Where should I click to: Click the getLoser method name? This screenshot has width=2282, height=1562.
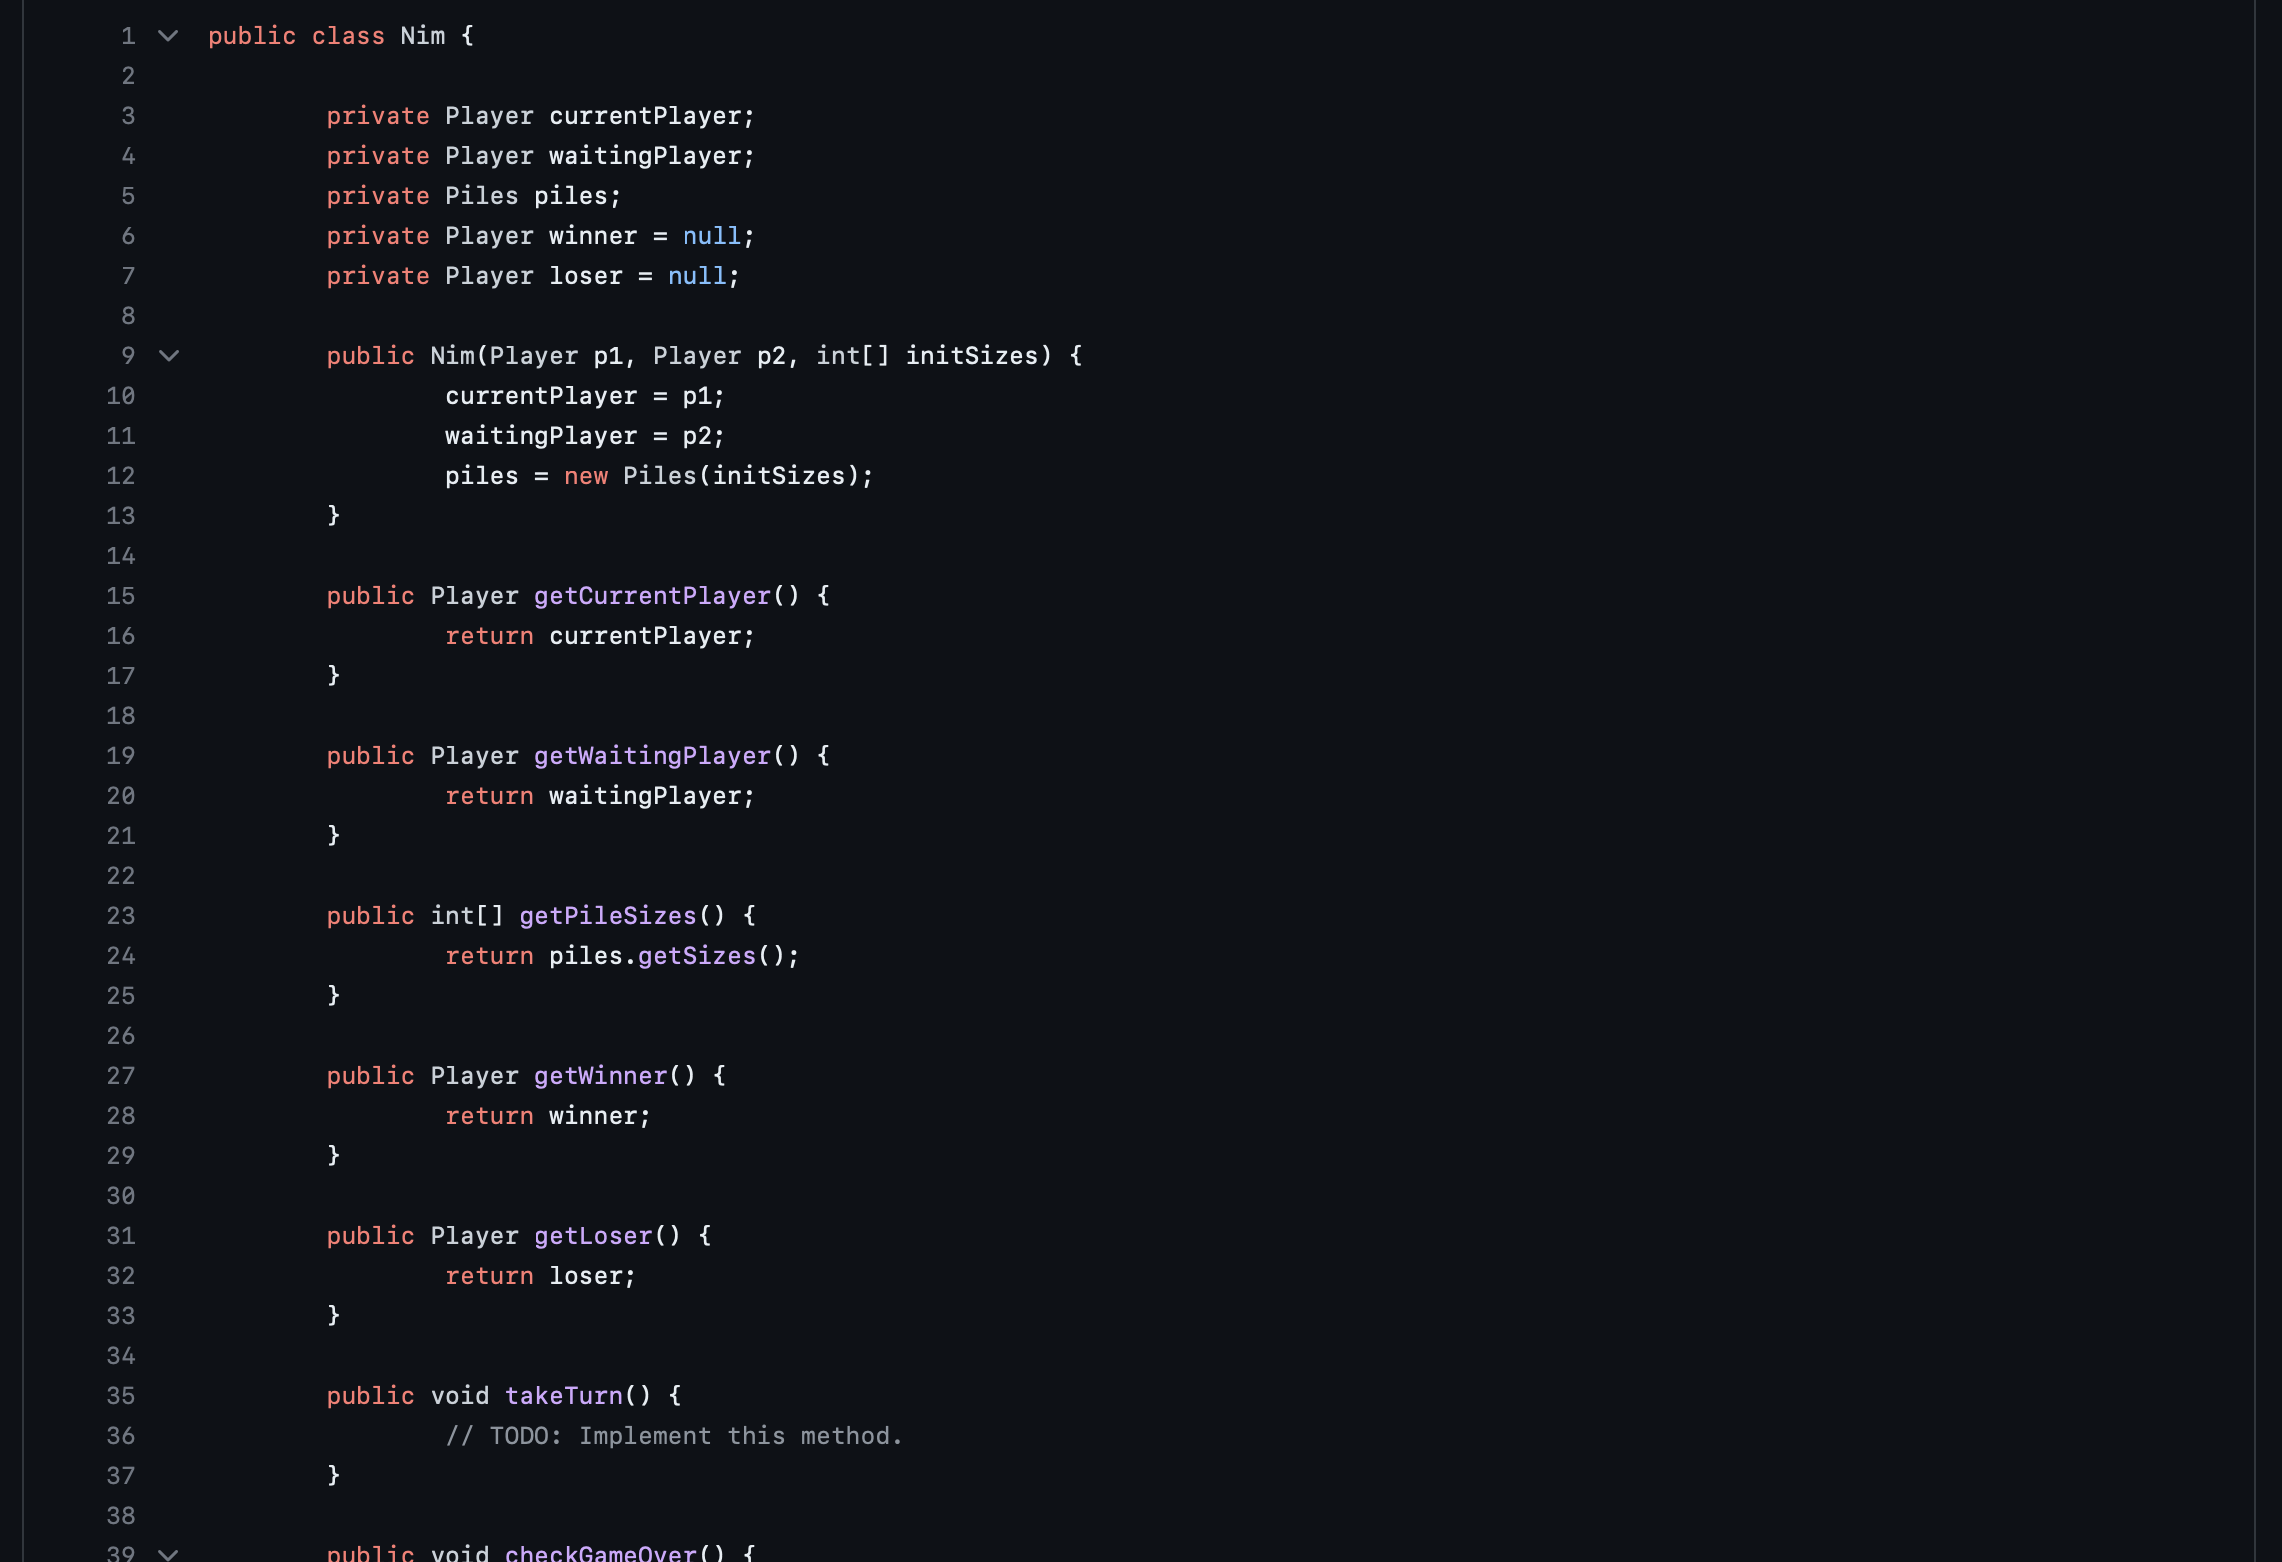click(593, 1236)
